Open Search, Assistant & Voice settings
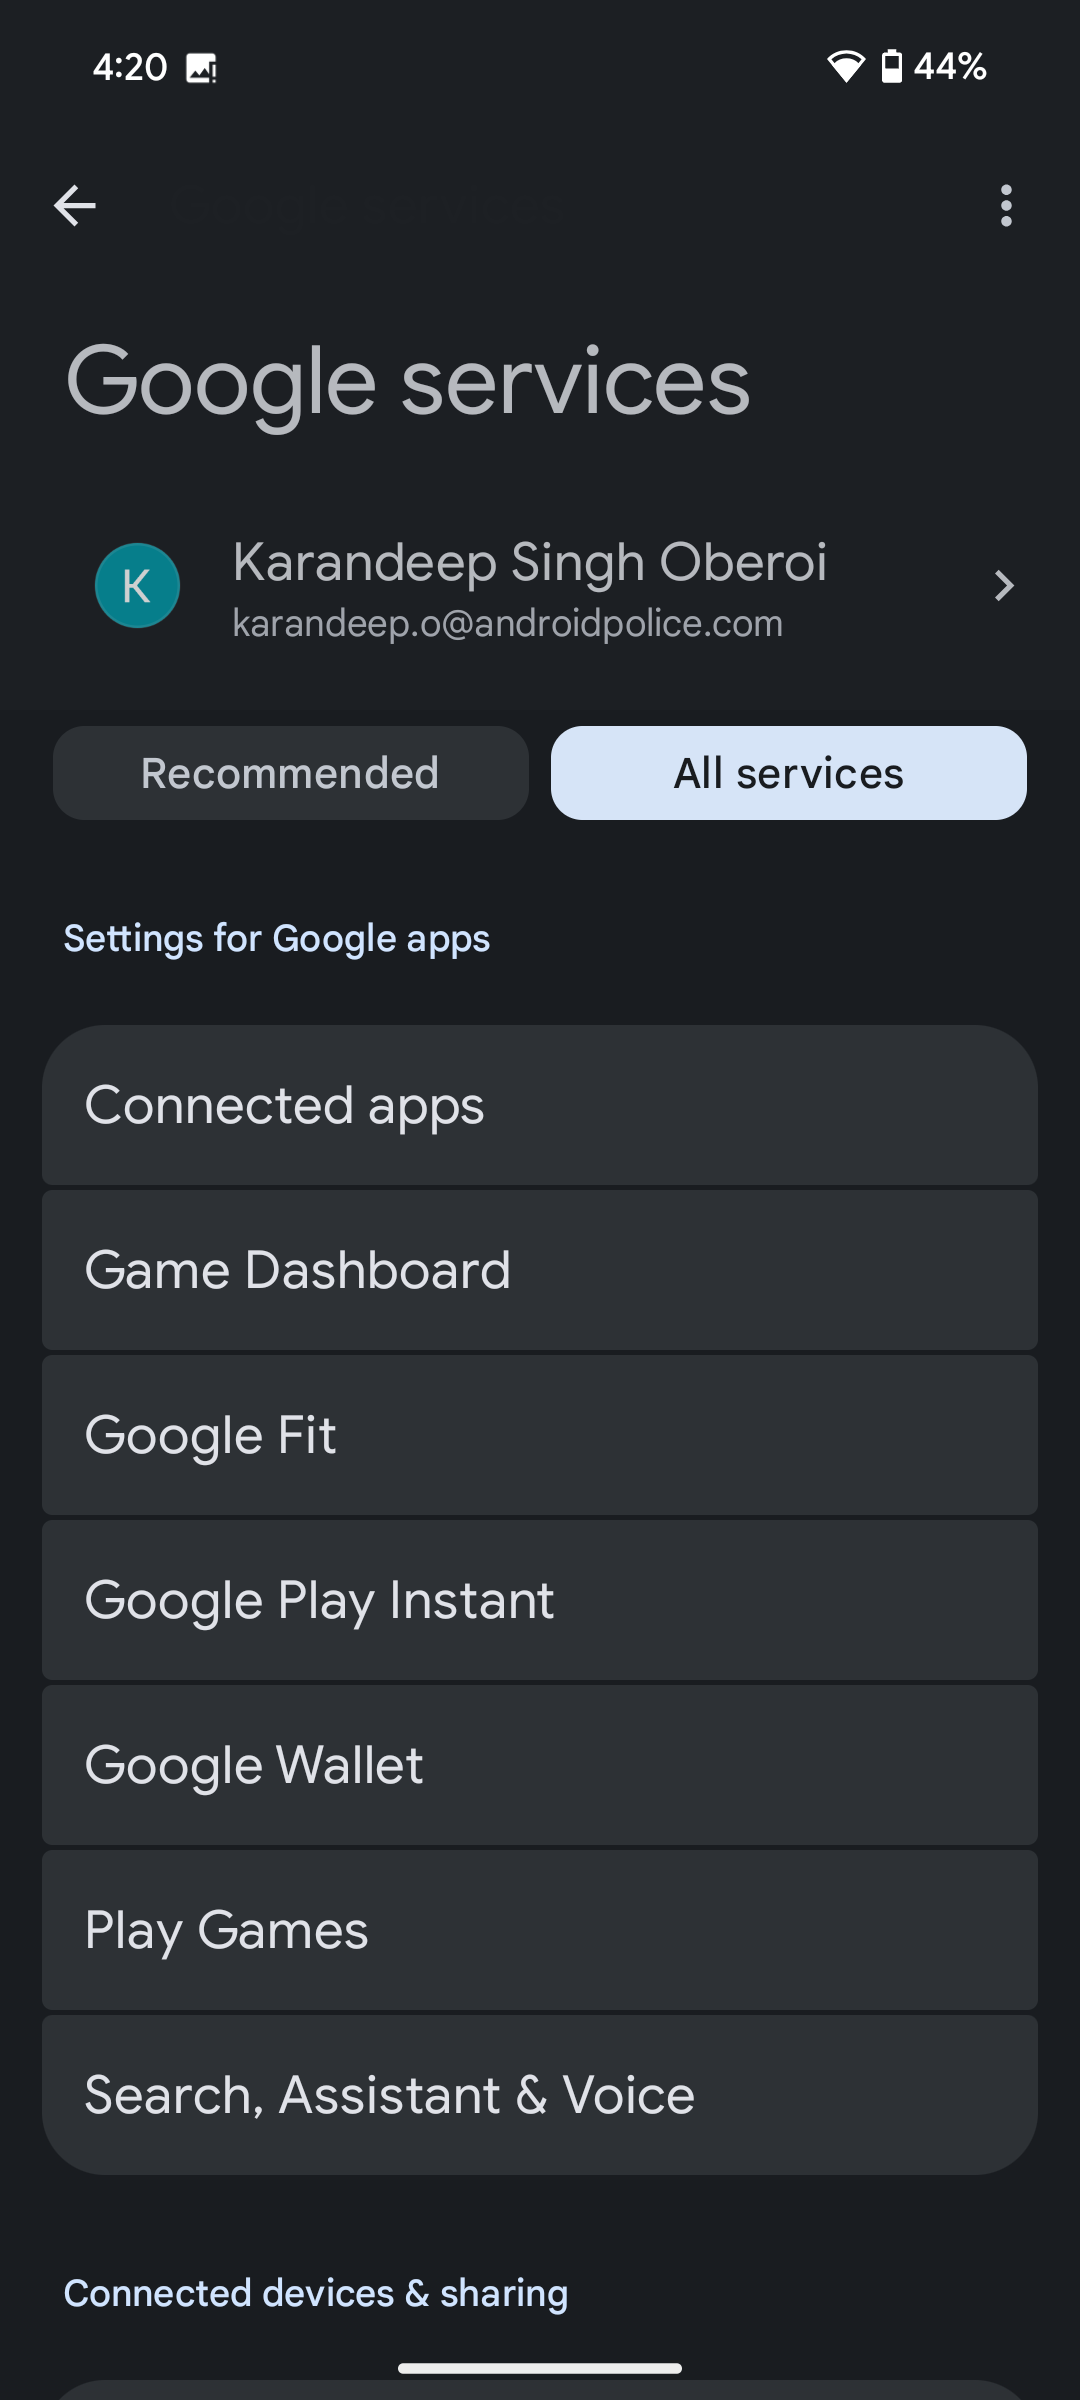Screen dimensions: 1080x2400 click(539, 2095)
